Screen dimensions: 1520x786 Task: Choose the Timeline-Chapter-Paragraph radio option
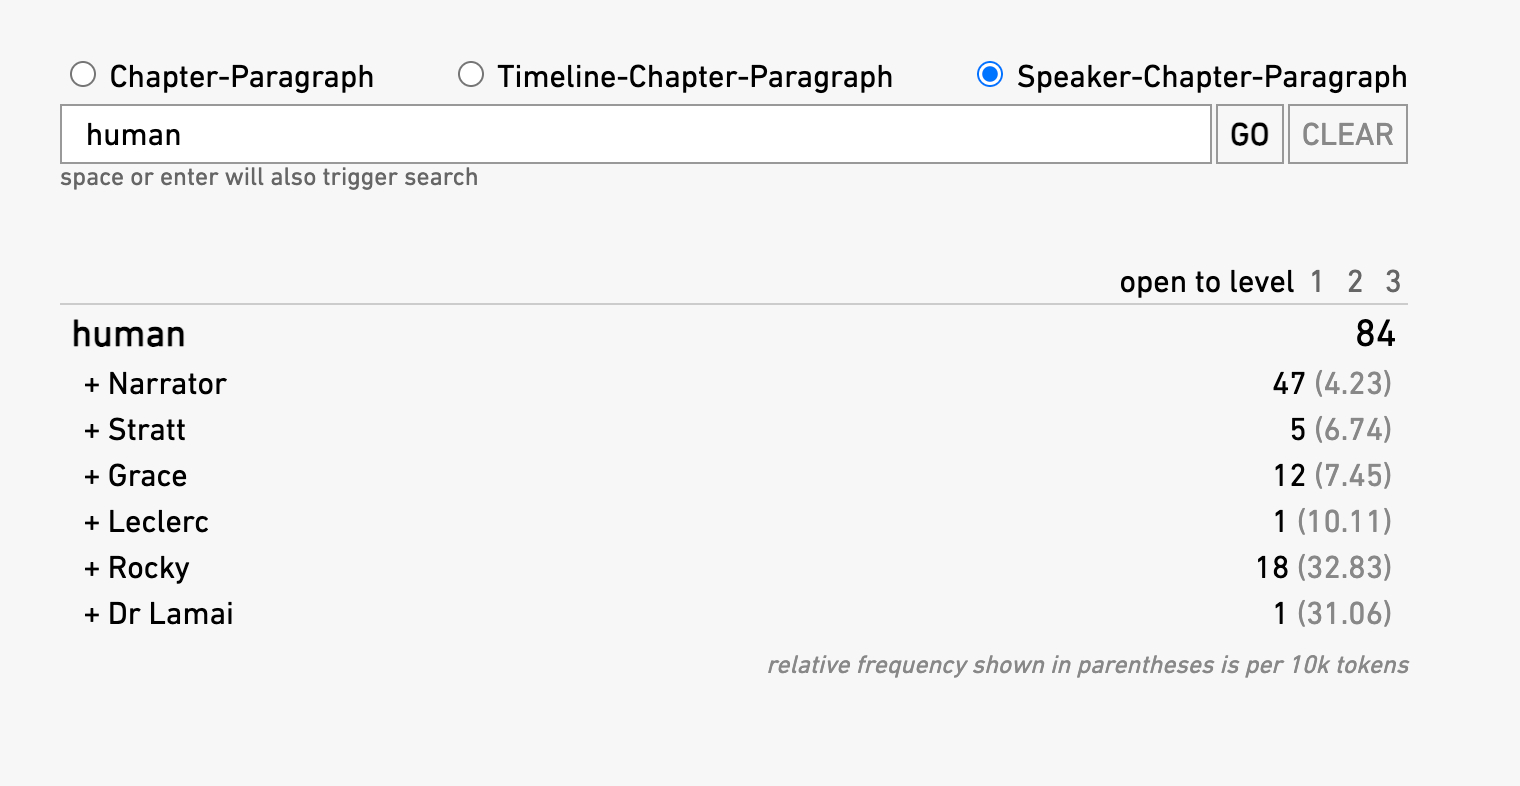pyautogui.click(x=471, y=75)
